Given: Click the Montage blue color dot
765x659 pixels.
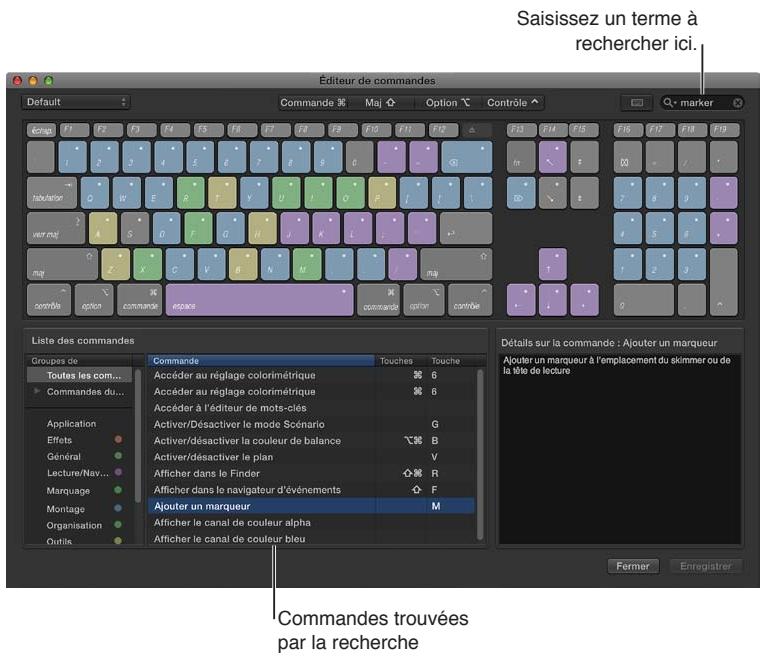Looking at the screenshot, I should [118, 508].
